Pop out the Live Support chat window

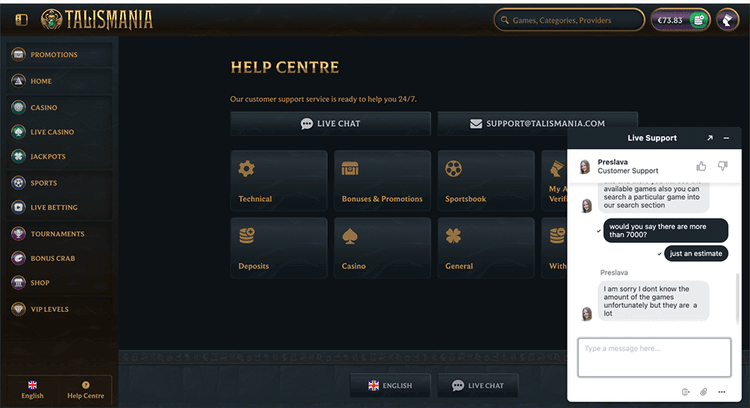(710, 138)
